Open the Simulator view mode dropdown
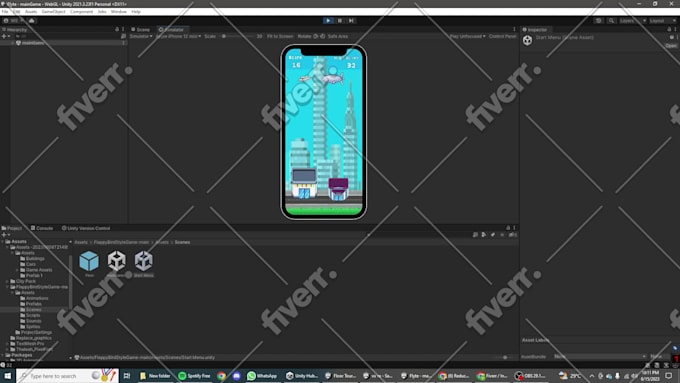The height and width of the screenshot is (383, 680). 141,36
